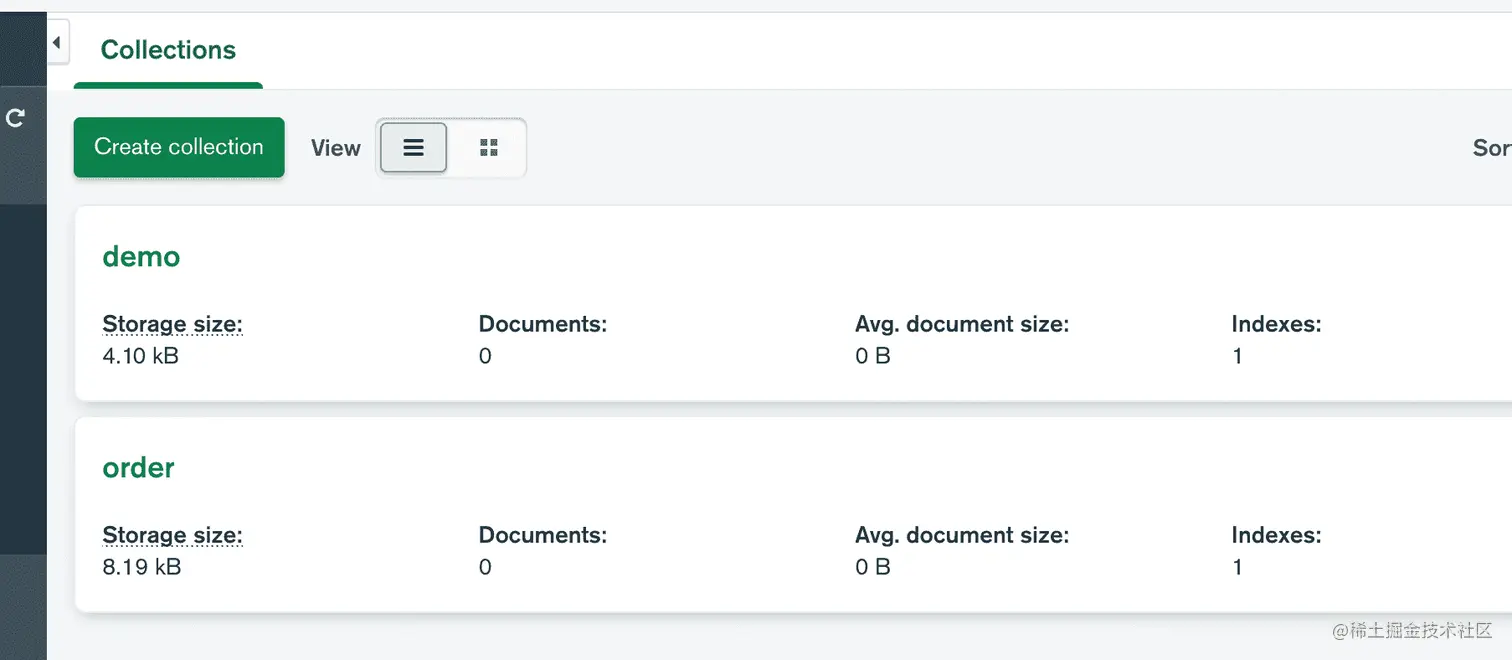Click Storage size label in order card
This screenshot has height=660, width=1512.
(172, 535)
